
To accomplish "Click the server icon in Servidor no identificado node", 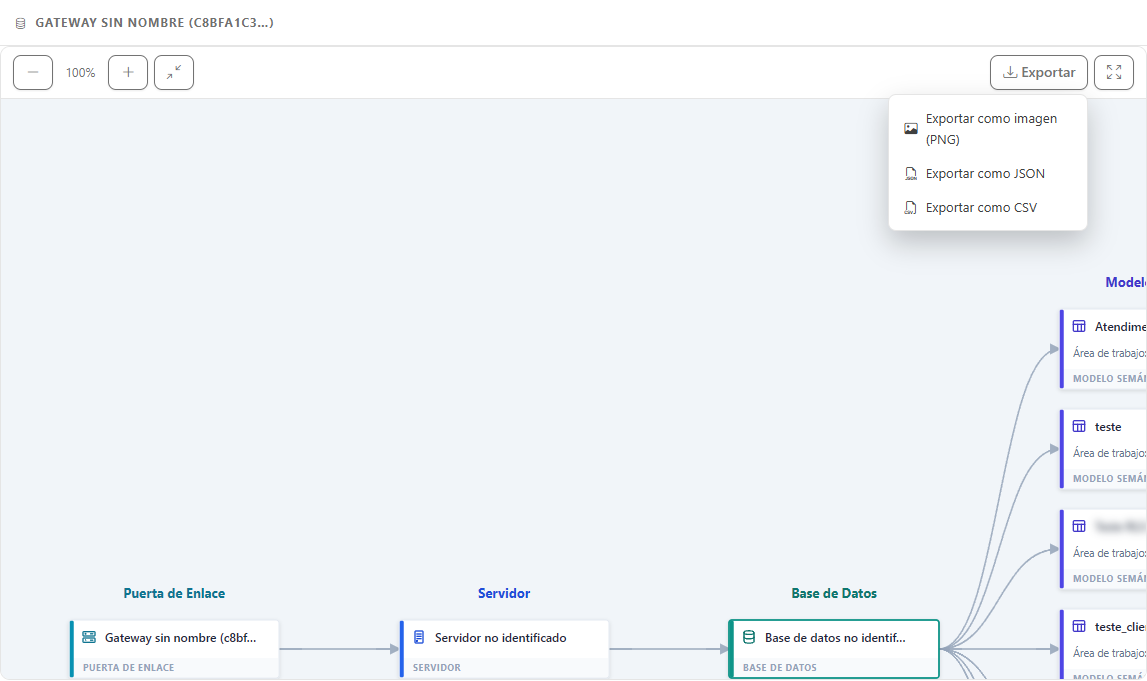I will coord(419,637).
